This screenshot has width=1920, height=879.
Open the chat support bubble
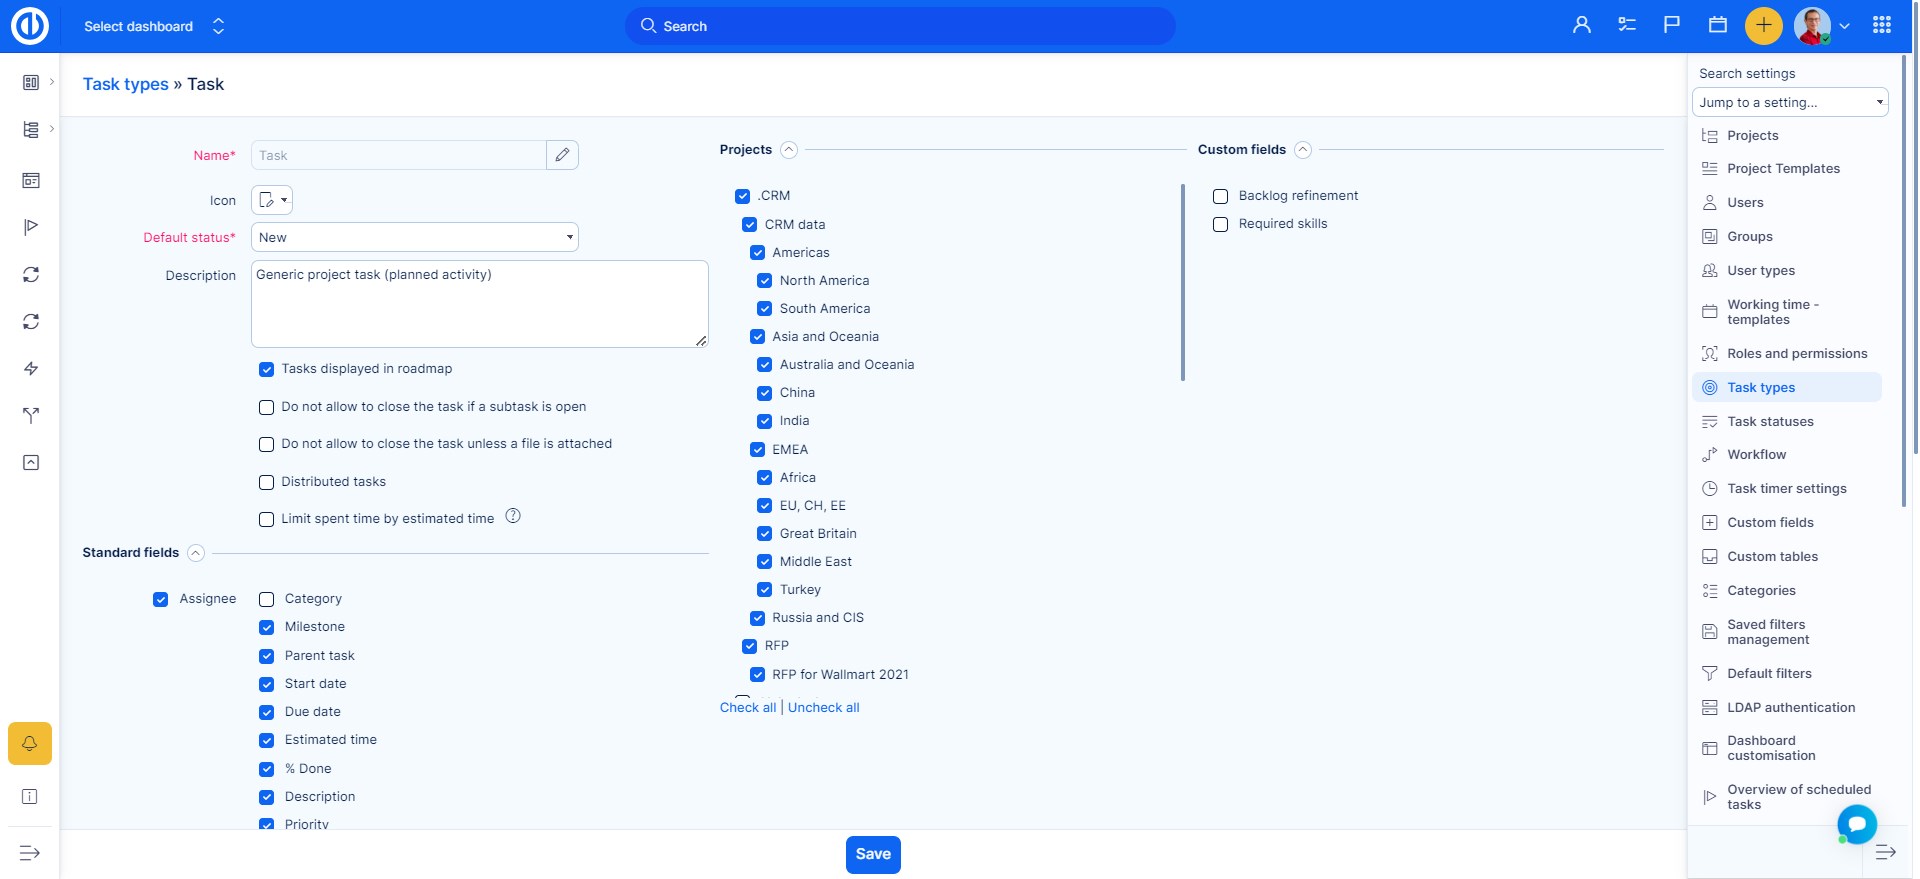point(1856,824)
